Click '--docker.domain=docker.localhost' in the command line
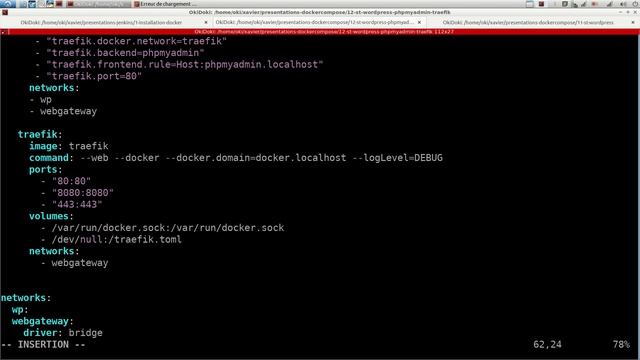 tap(256, 158)
